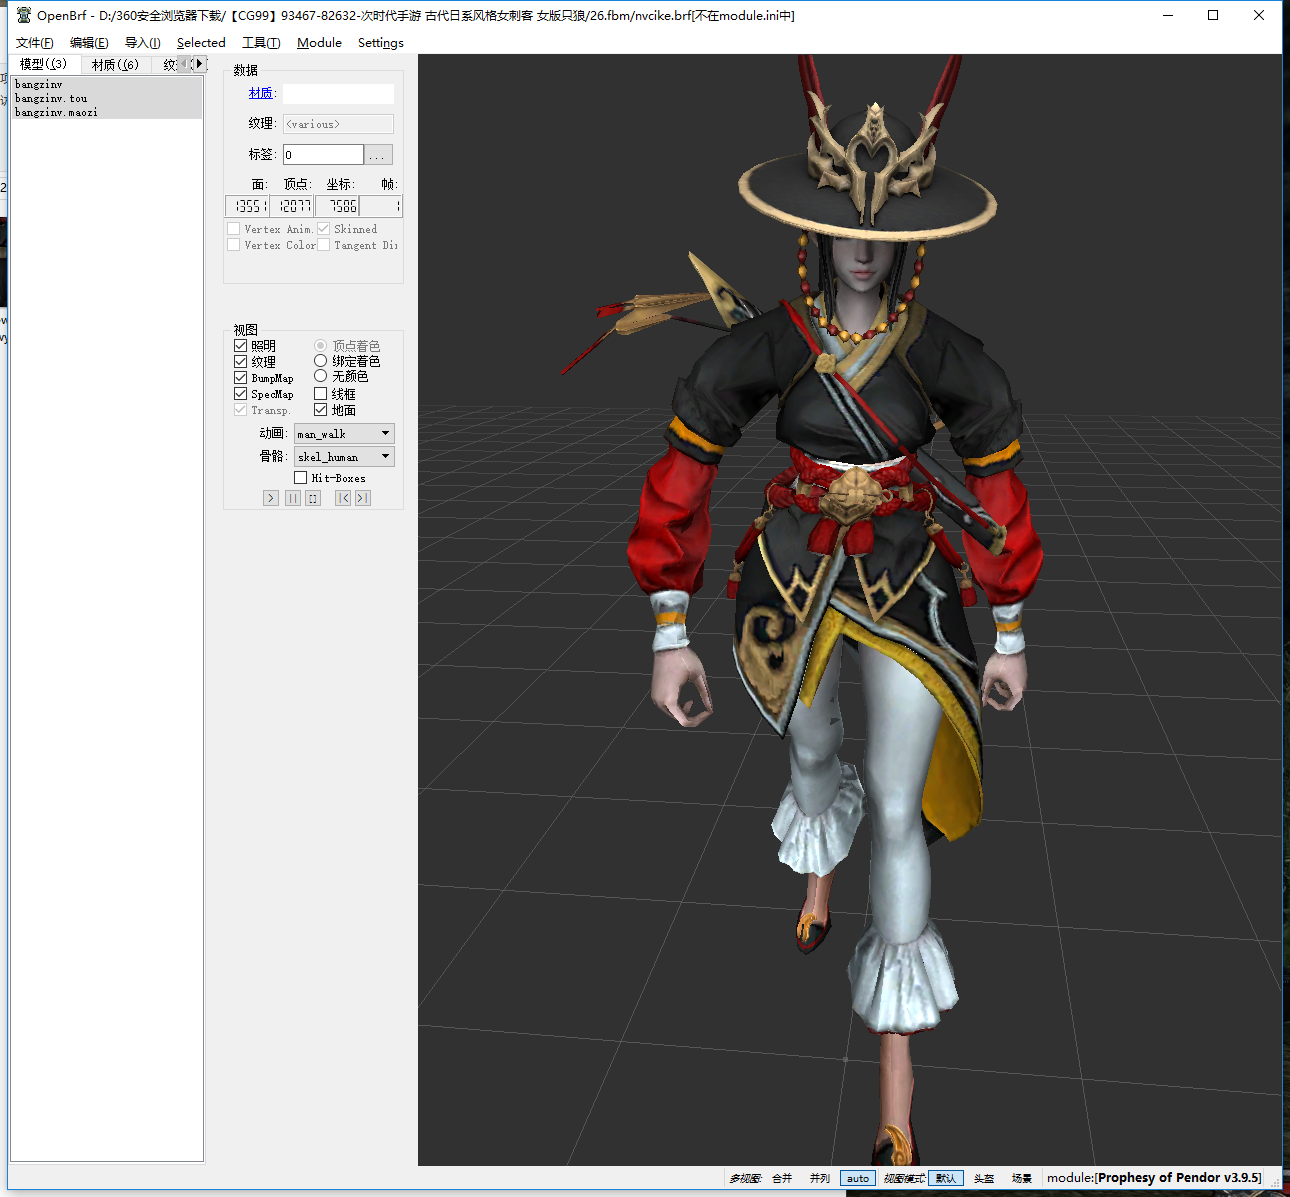This screenshot has width=1290, height=1197.
Task: Click the faces count display
Action: [247, 206]
